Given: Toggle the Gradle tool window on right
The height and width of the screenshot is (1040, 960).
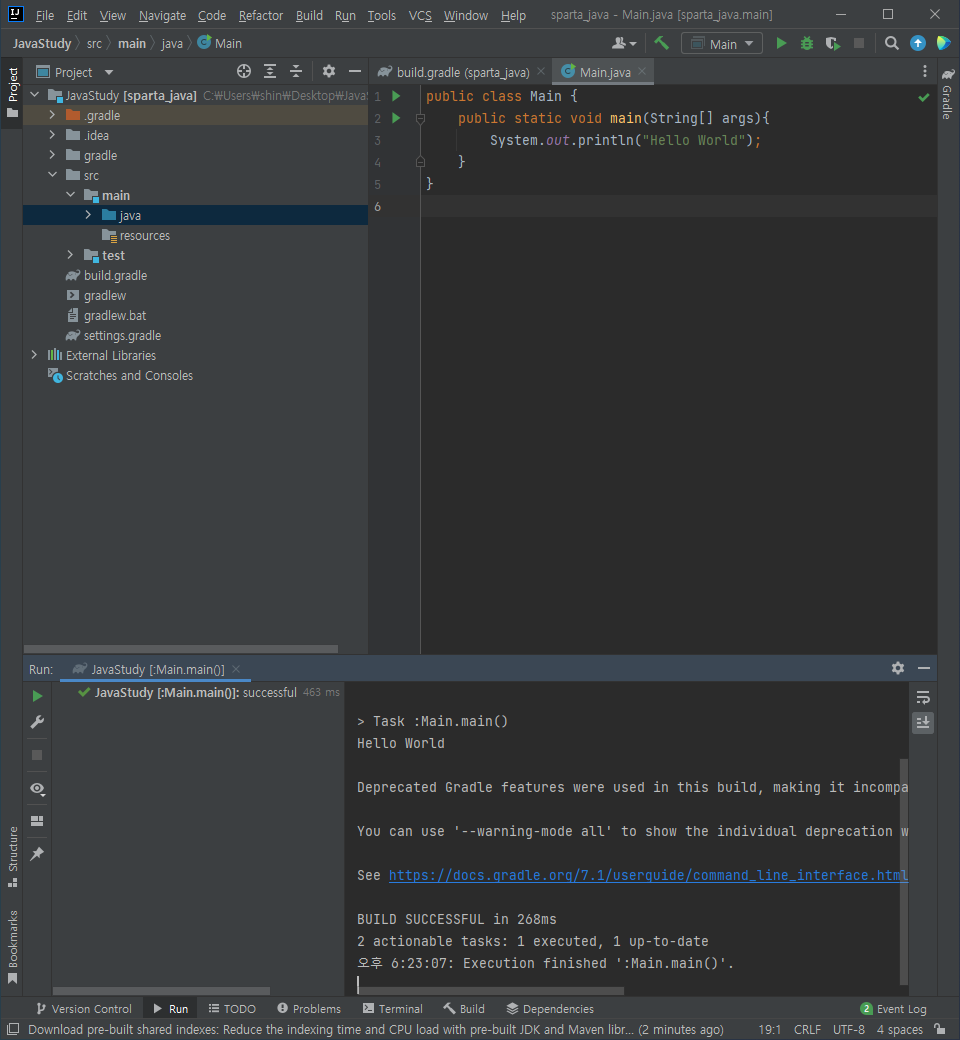Looking at the screenshot, I should pos(947,94).
